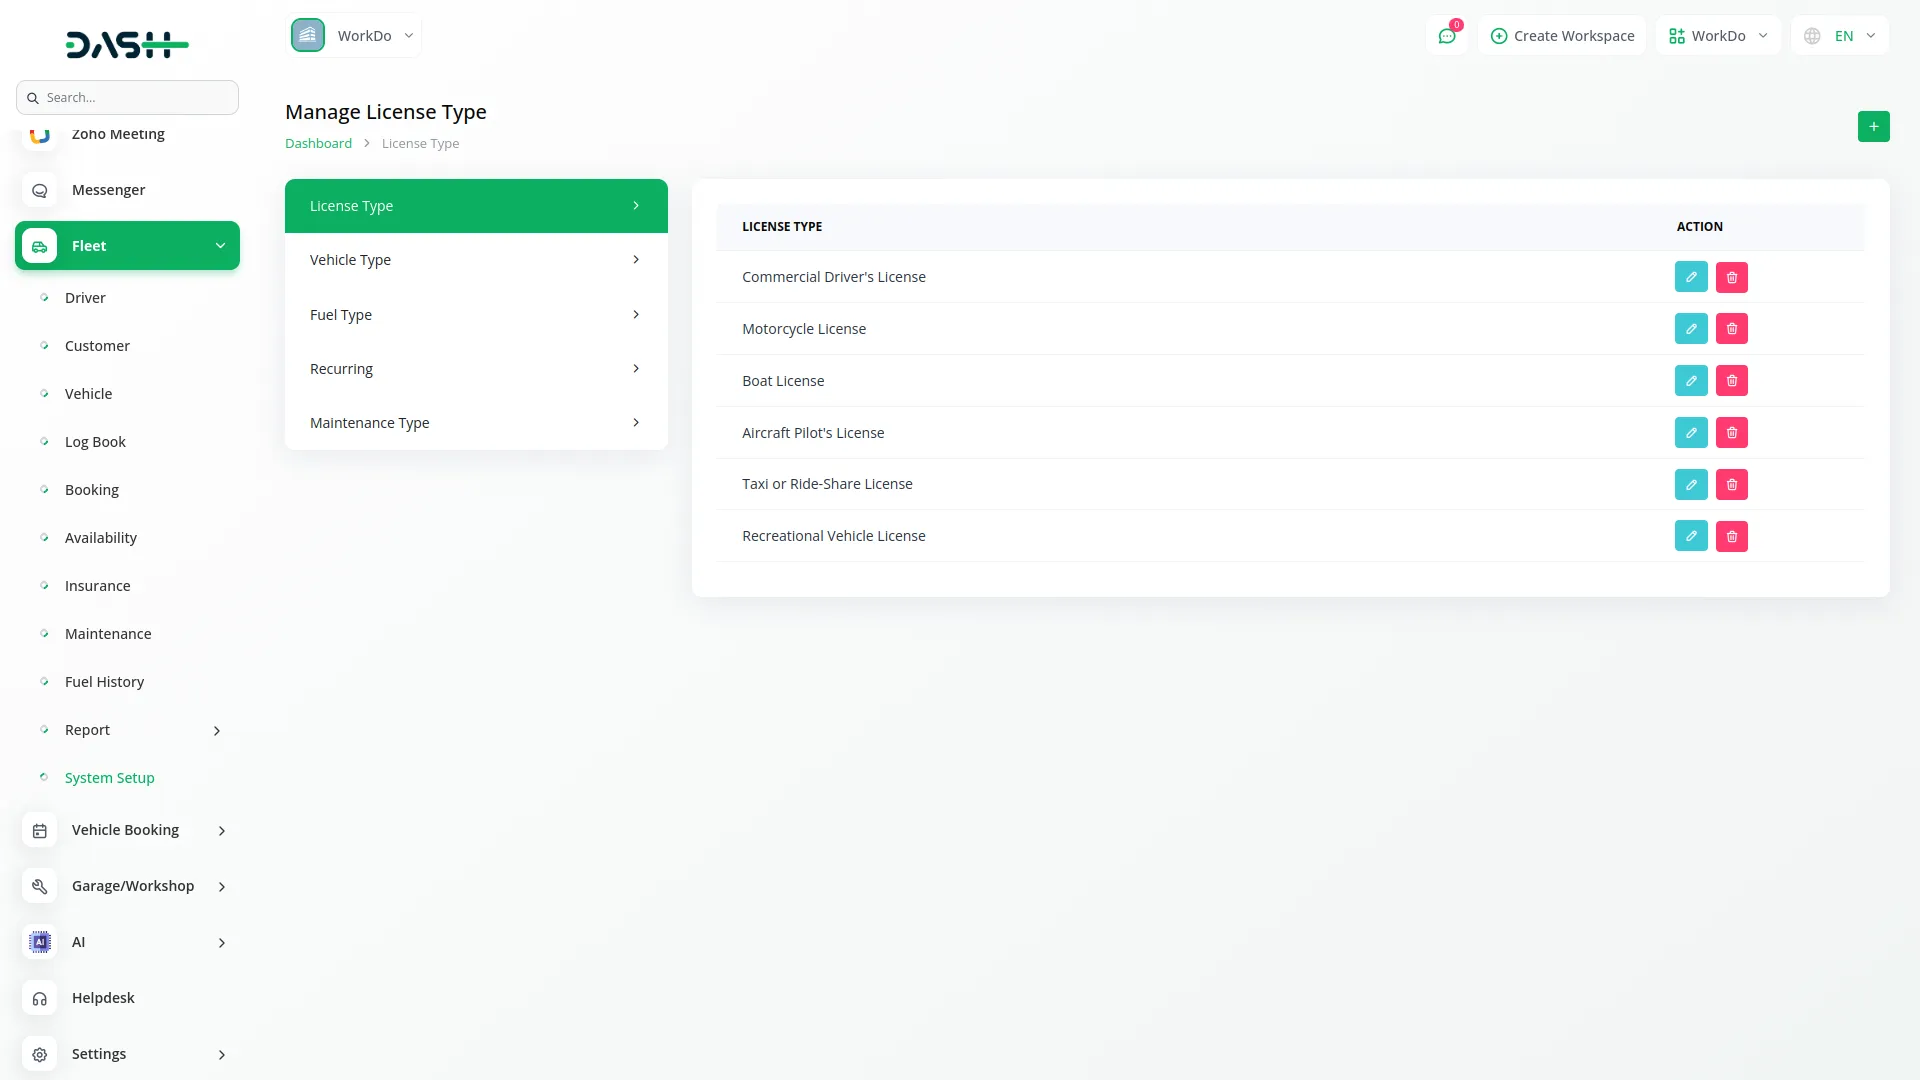Switch to the Vehicle Type tab
The height and width of the screenshot is (1080, 1920).
(x=476, y=260)
